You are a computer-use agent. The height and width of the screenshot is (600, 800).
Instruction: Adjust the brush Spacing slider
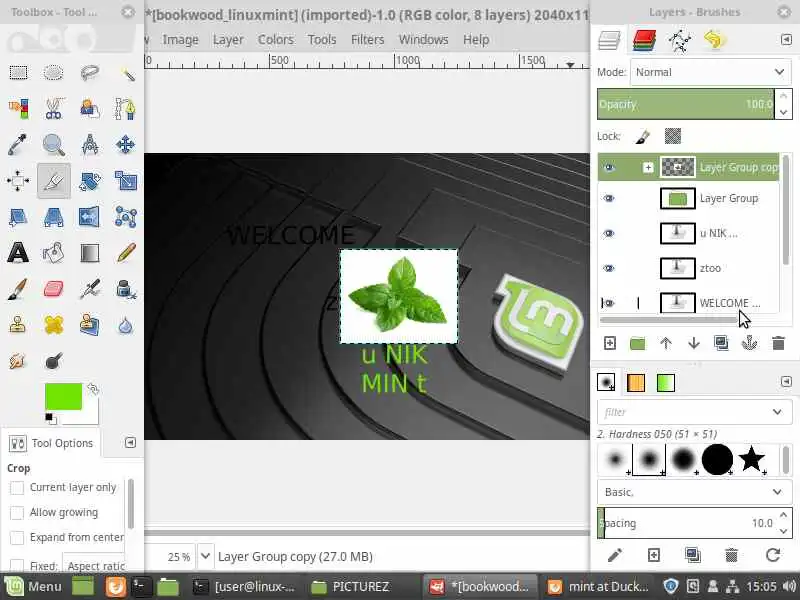pos(686,523)
